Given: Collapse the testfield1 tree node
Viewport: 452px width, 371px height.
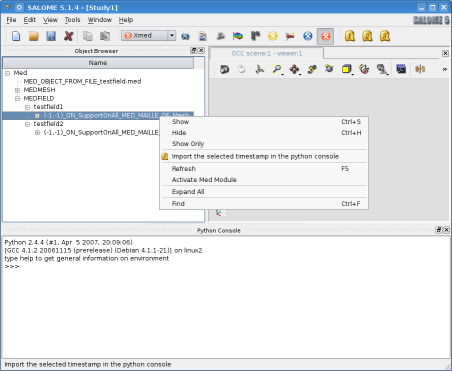Looking at the screenshot, I should 27,107.
